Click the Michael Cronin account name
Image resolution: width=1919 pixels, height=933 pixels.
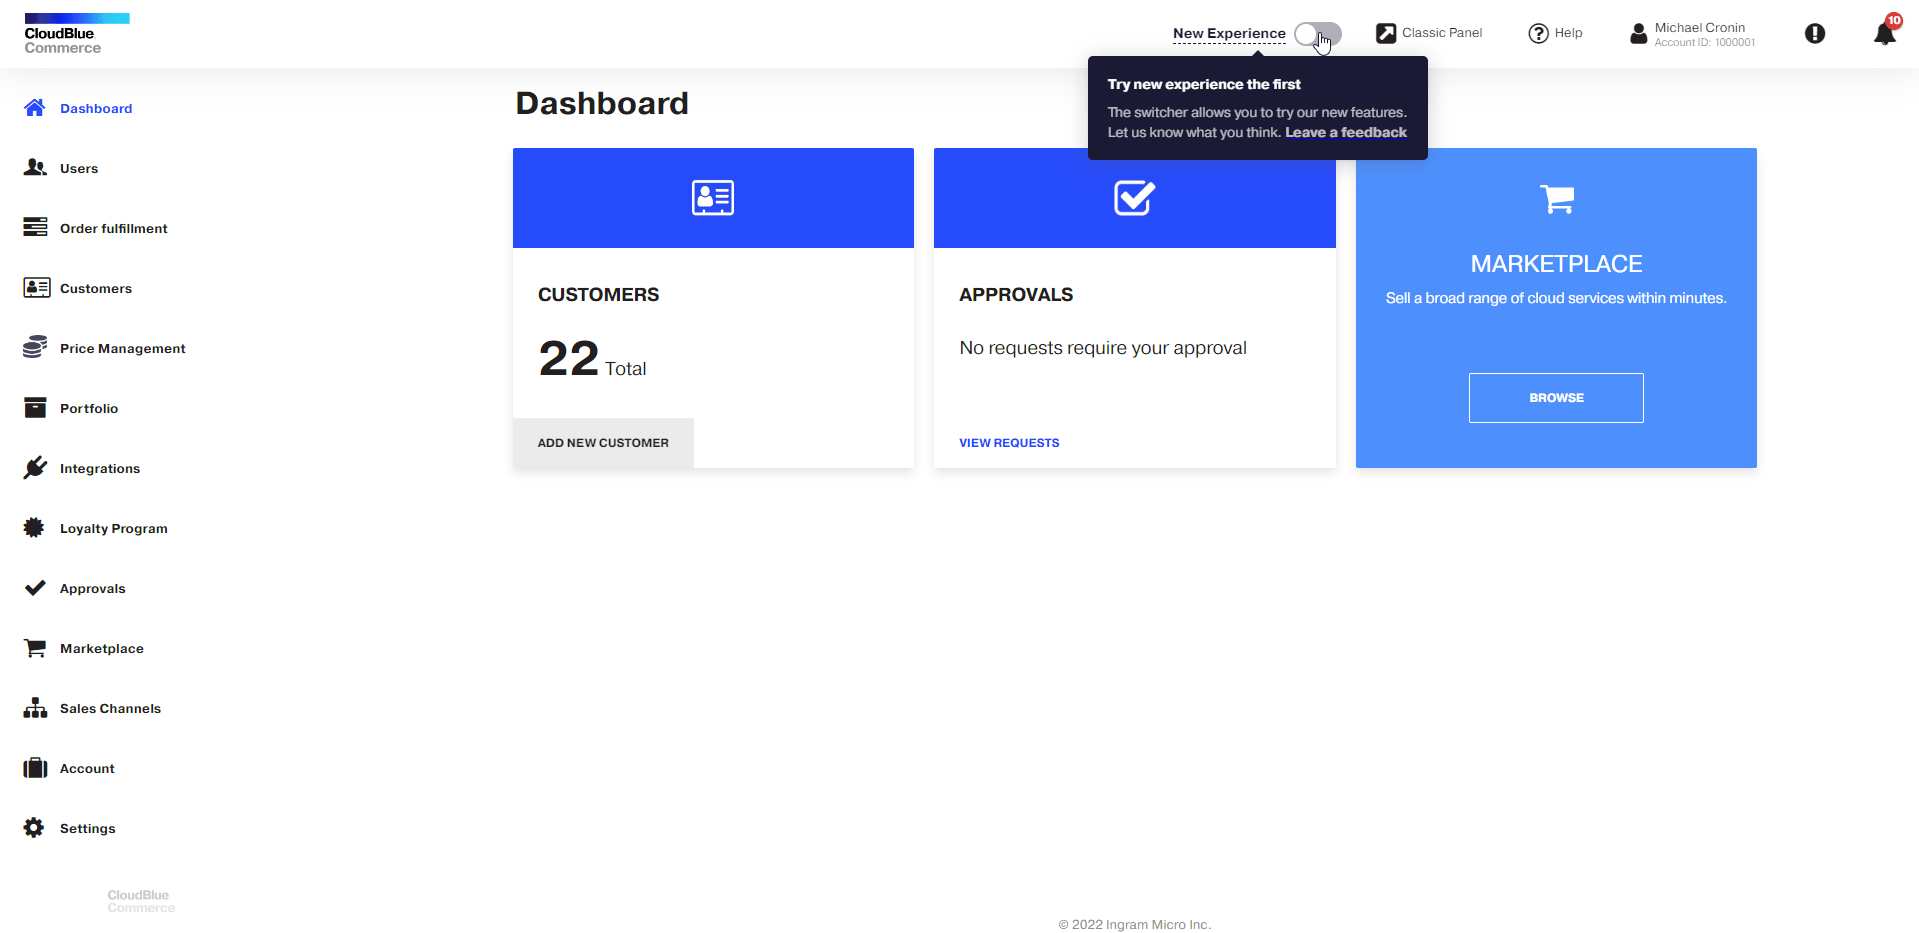(1700, 27)
